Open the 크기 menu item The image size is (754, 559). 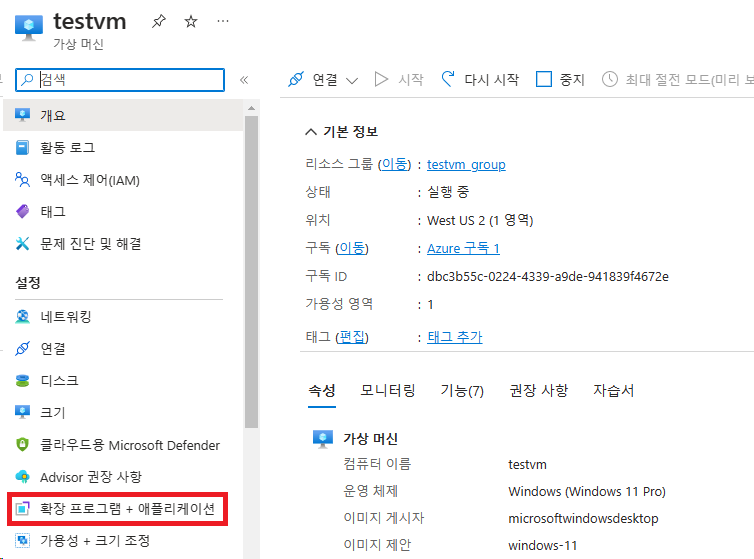52,412
